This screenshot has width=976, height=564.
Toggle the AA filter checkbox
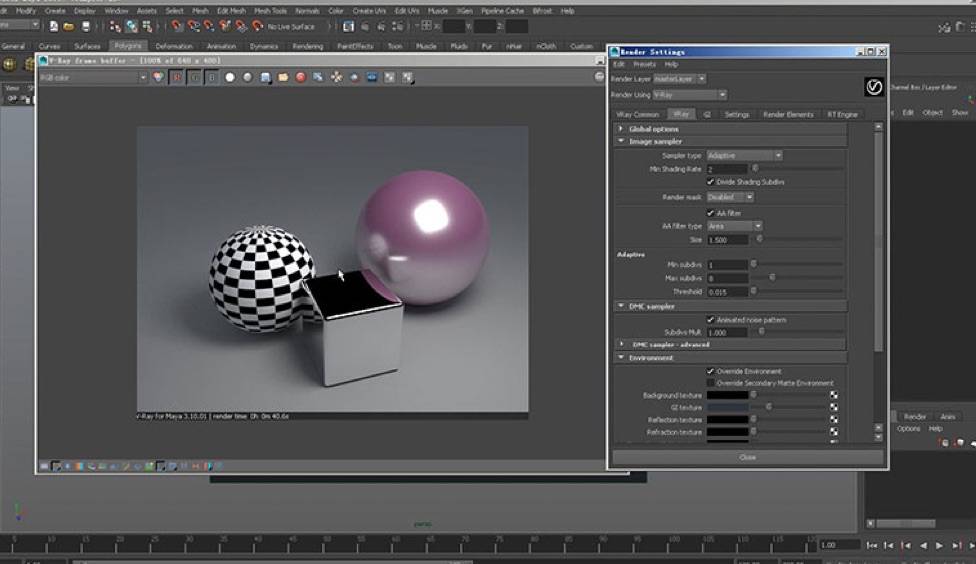coord(711,213)
